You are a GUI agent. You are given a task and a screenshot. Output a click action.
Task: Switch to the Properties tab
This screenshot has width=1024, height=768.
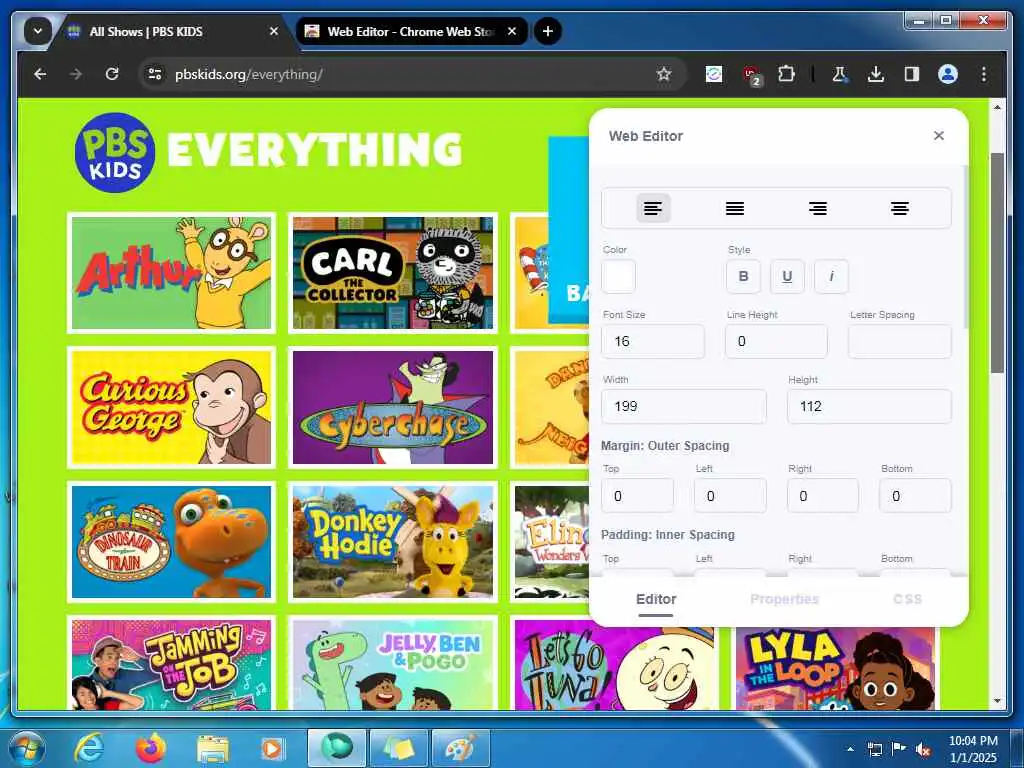[784, 599]
